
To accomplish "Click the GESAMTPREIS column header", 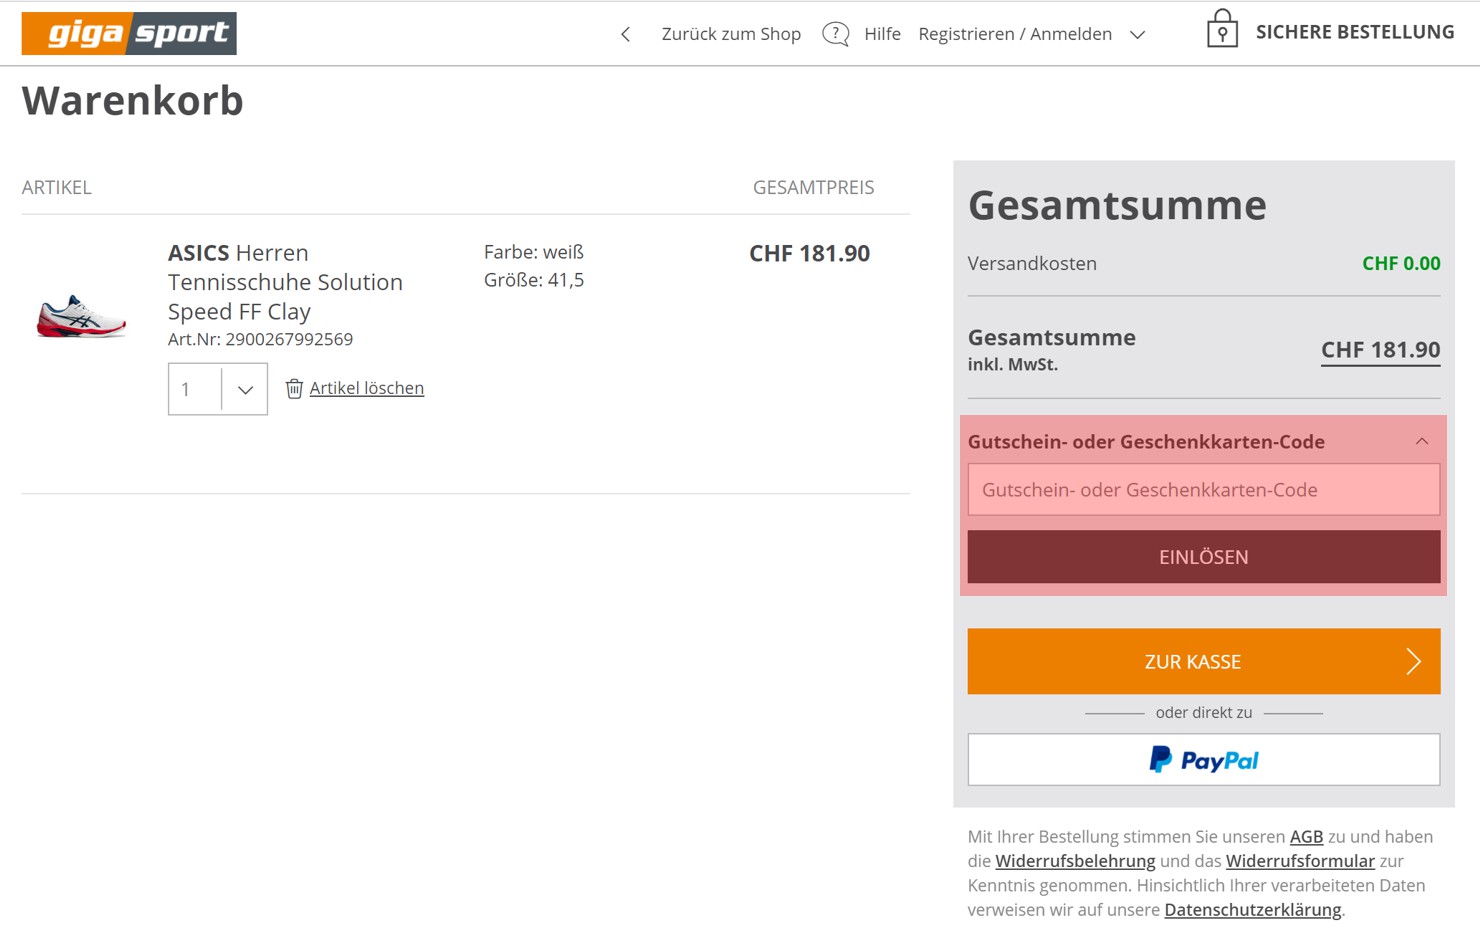I will (813, 187).
